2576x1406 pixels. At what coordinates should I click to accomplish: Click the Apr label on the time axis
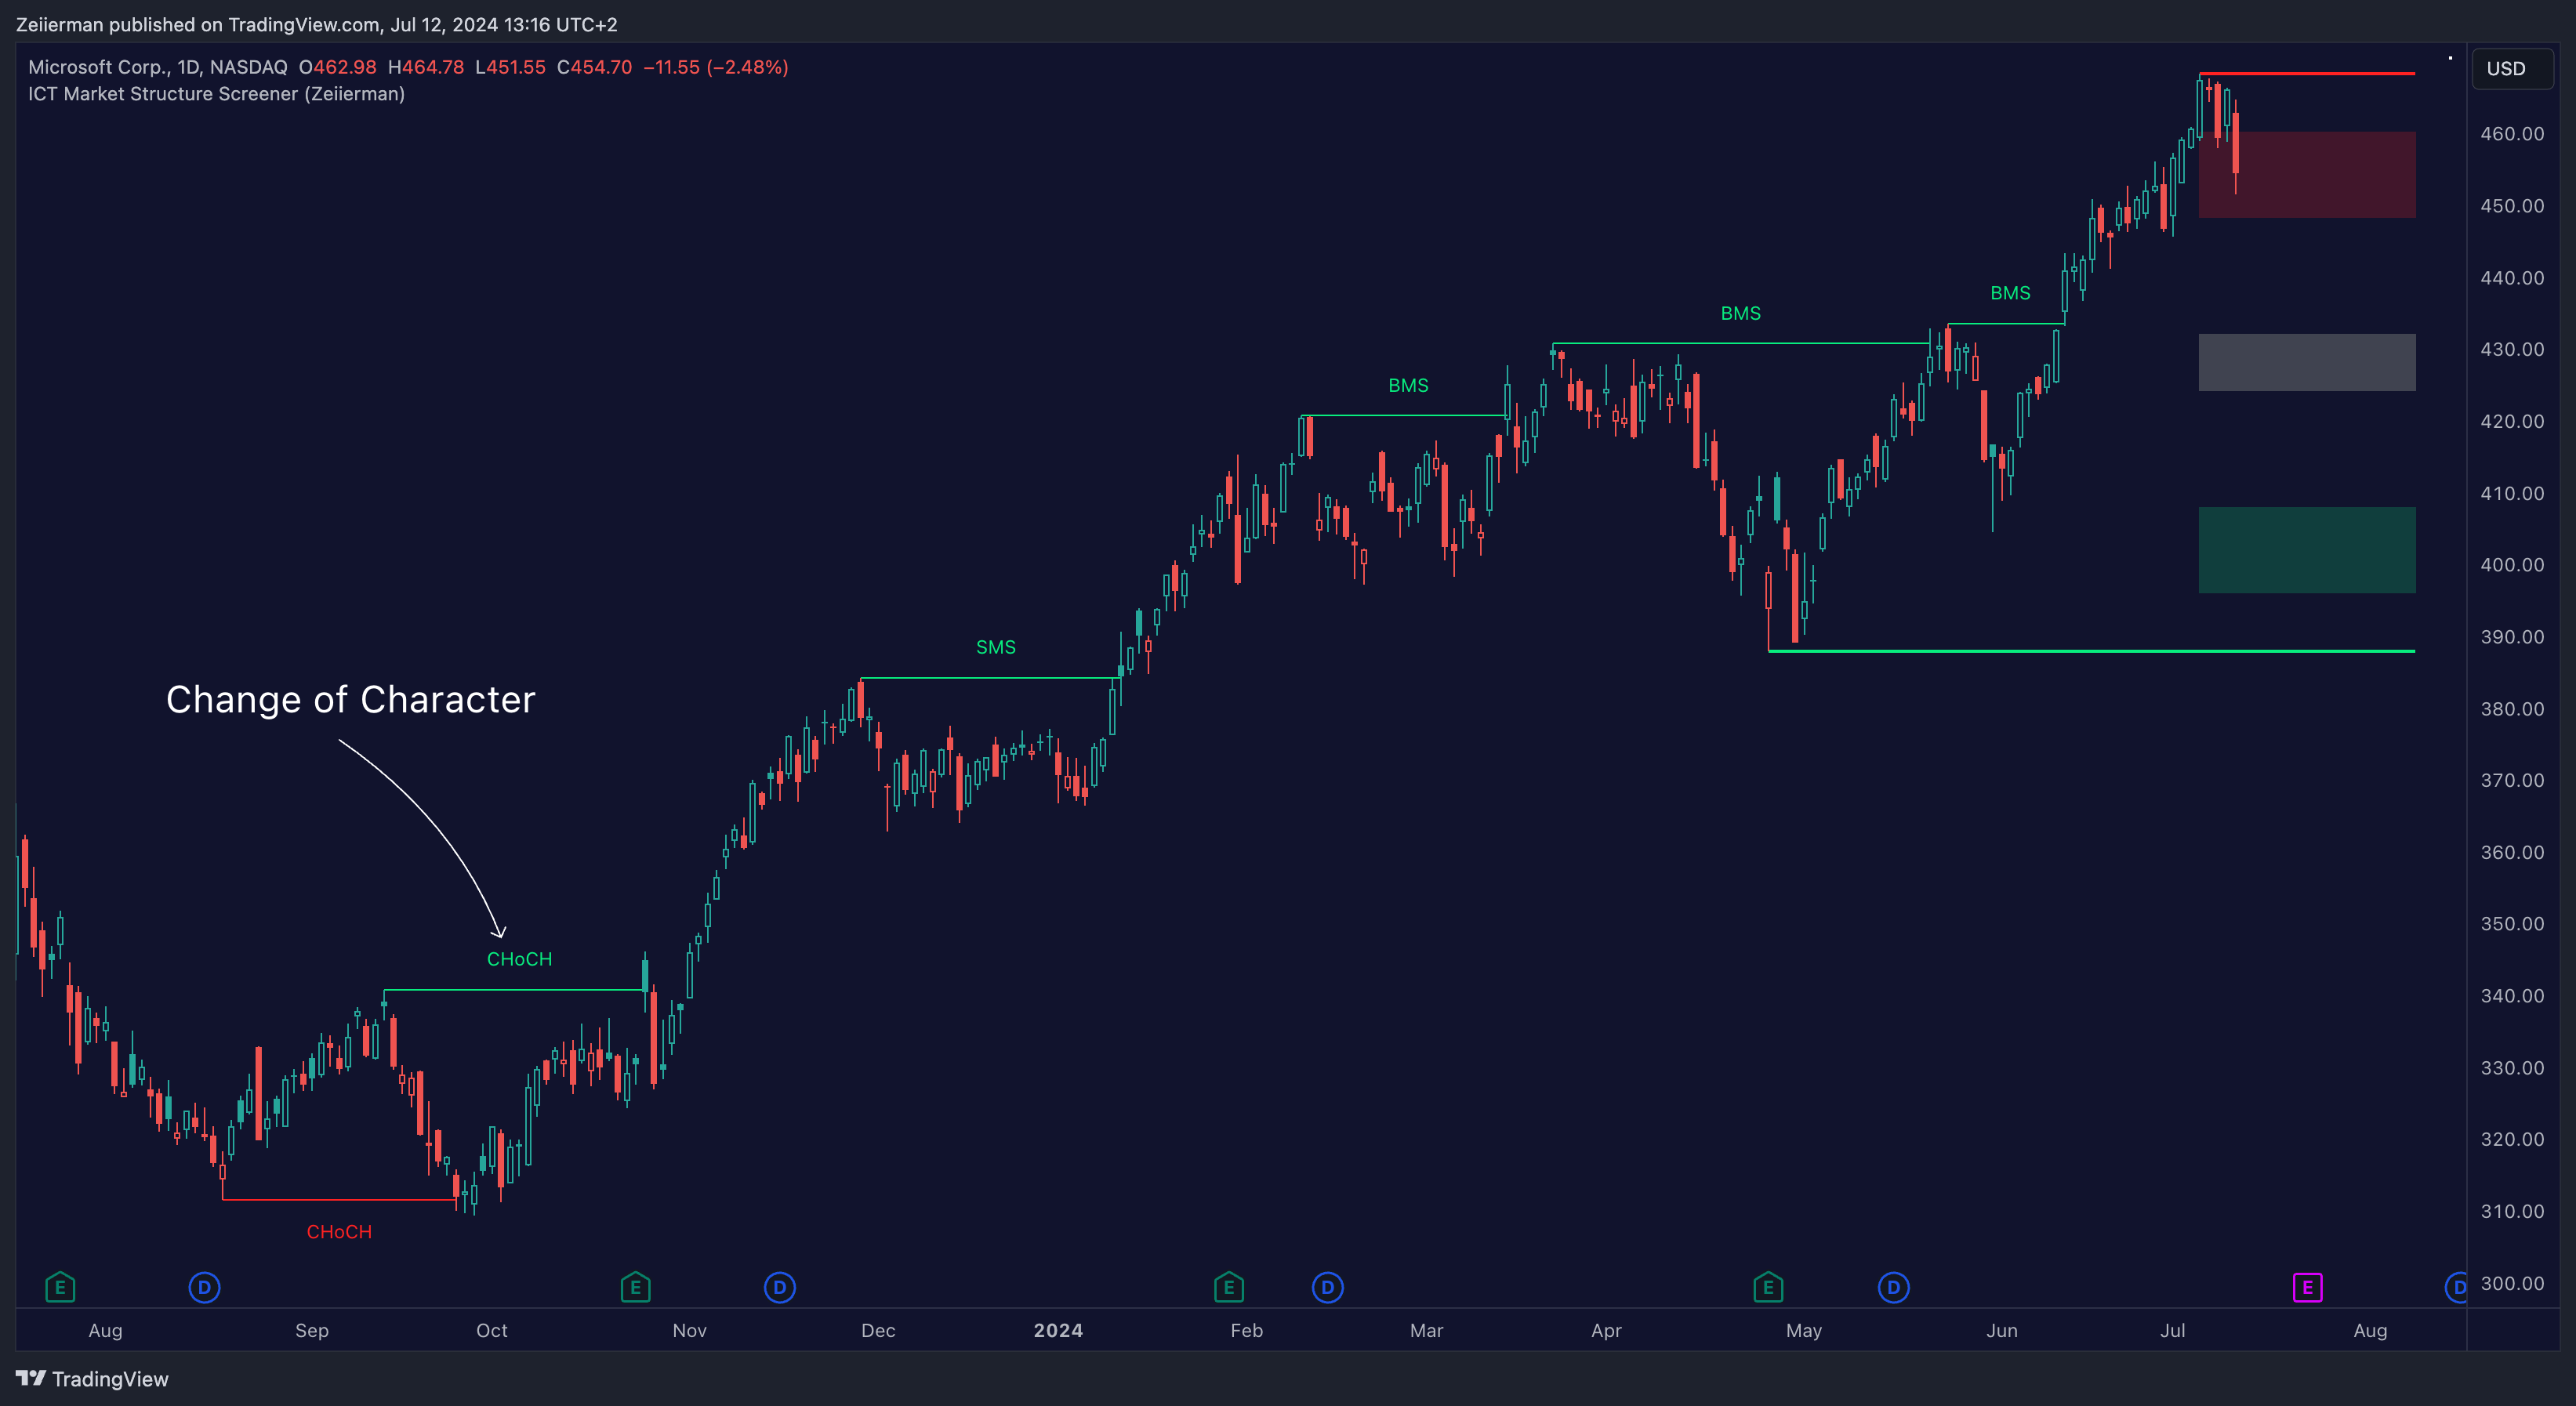tap(1606, 1330)
